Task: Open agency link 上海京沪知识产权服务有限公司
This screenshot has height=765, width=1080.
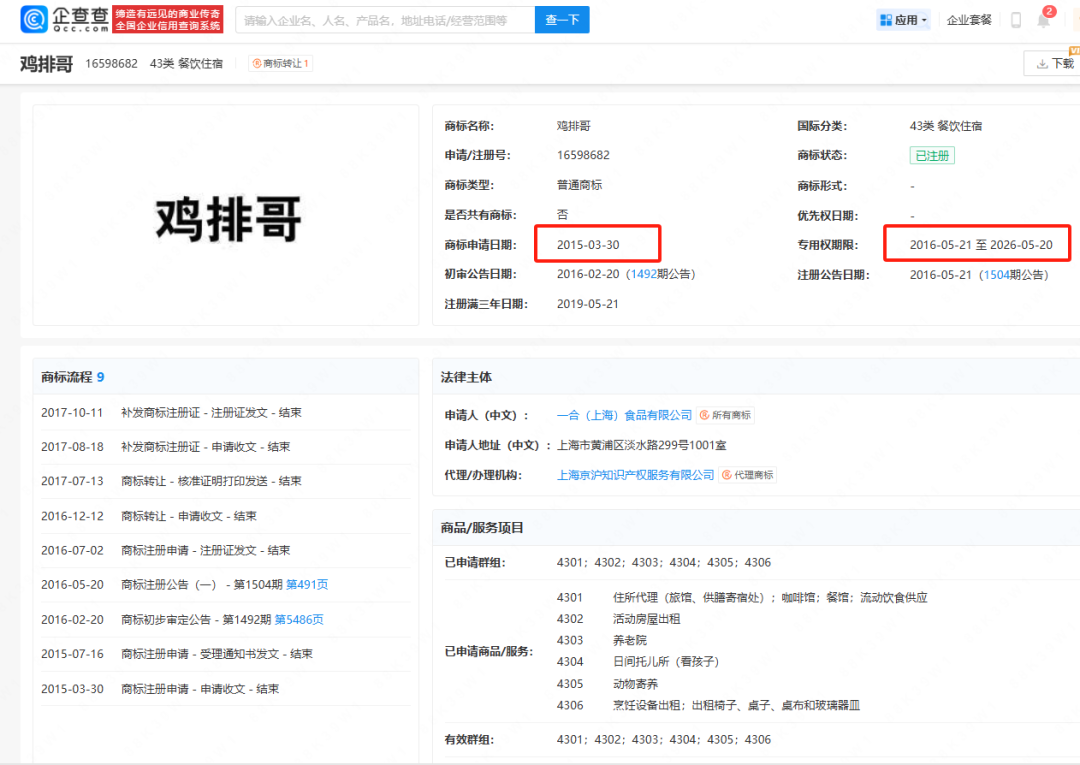Action: point(635,475)
